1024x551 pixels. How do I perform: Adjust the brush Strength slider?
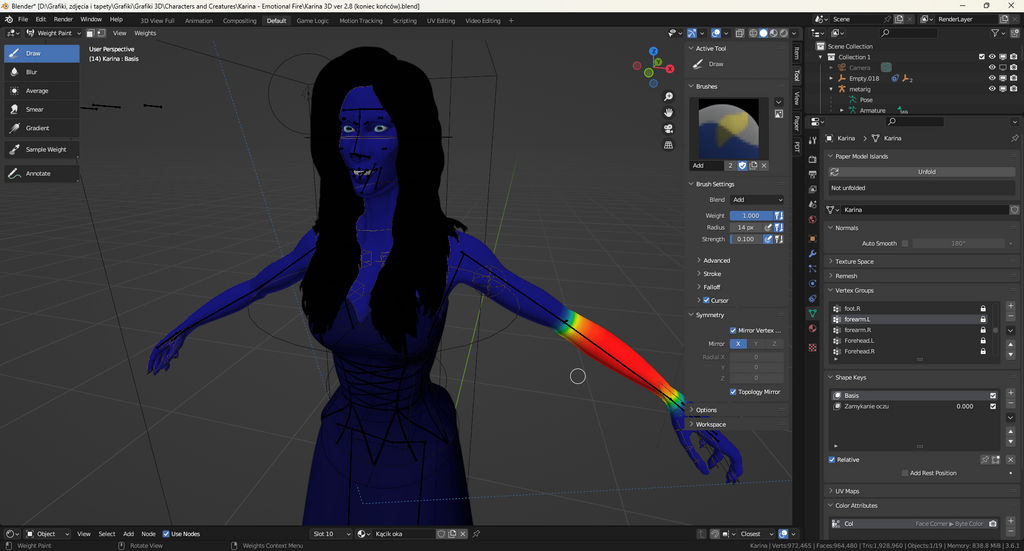click(x=745, y=239)
